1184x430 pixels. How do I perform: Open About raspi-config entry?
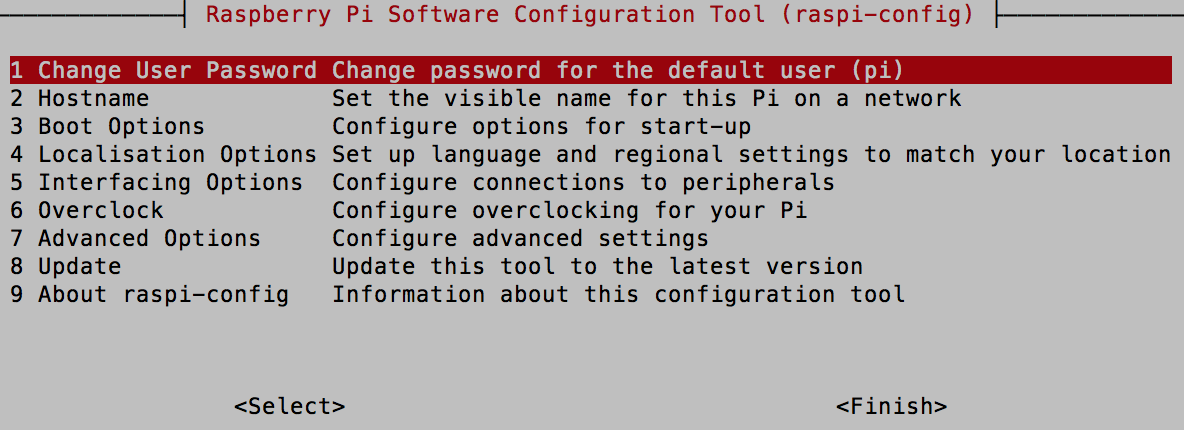(x=591, y=294)
